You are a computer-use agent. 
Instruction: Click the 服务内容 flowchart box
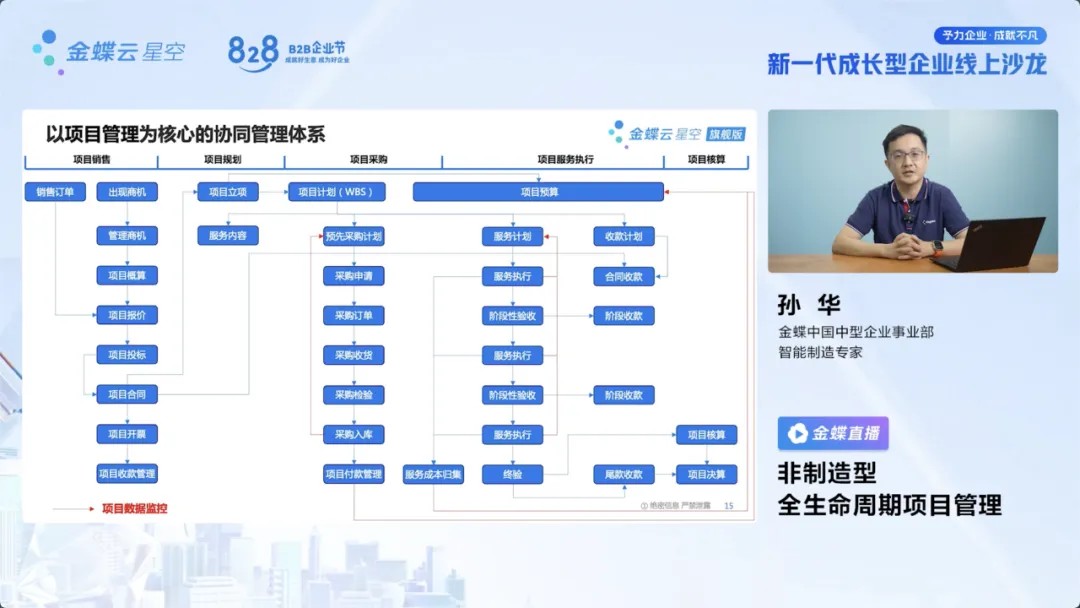pos(228,235)
